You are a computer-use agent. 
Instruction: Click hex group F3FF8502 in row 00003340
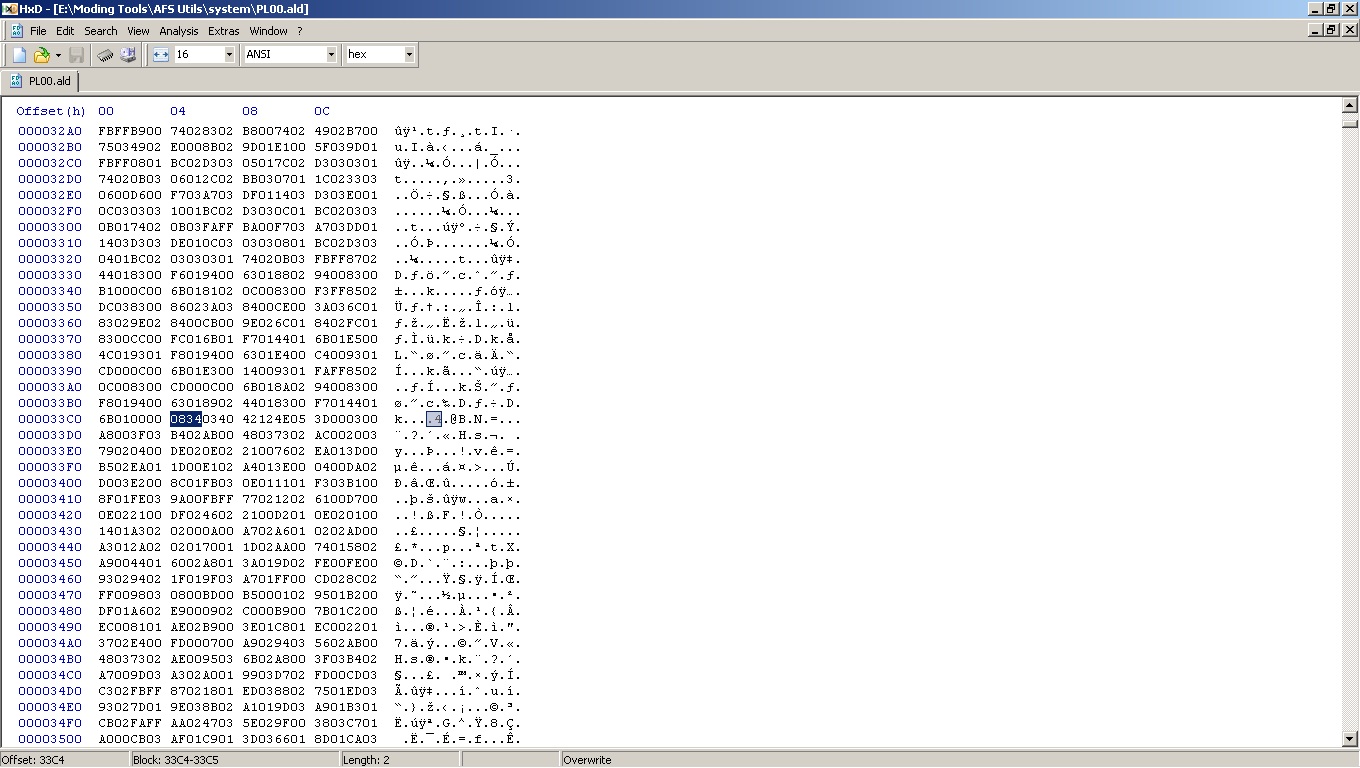(346, 291)
